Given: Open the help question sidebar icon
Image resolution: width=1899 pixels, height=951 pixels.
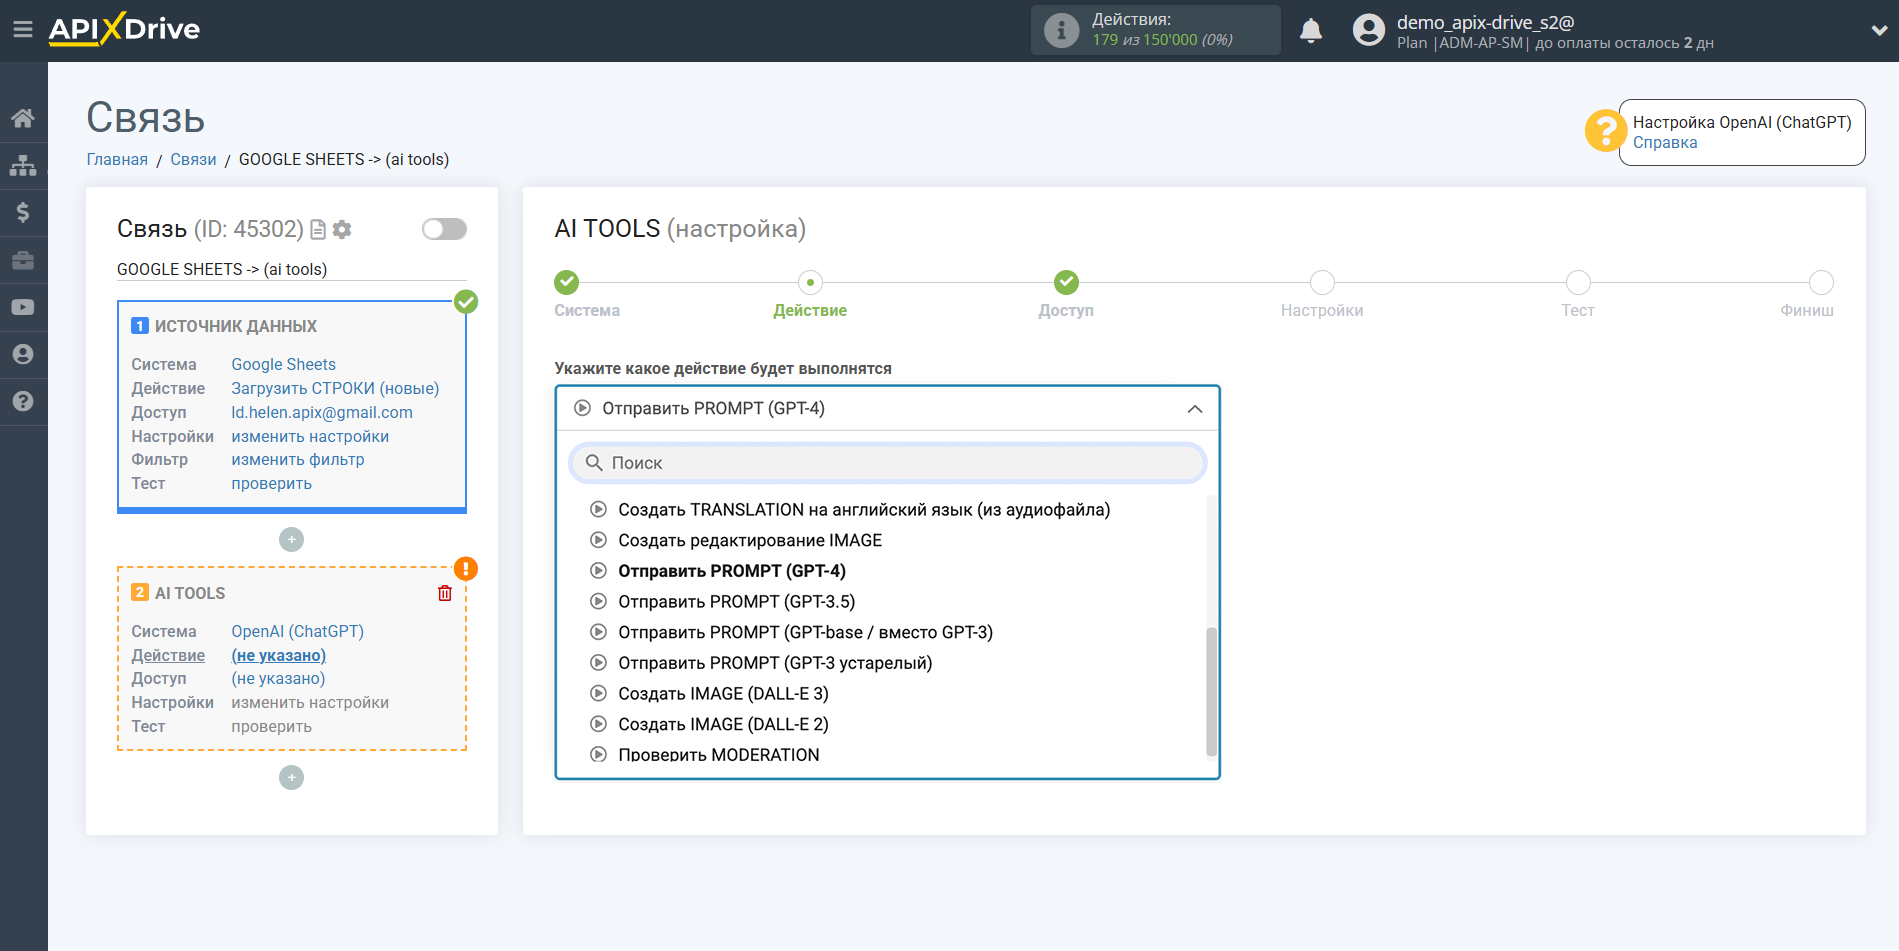Looking at the screenshot, I should [23, 401].
